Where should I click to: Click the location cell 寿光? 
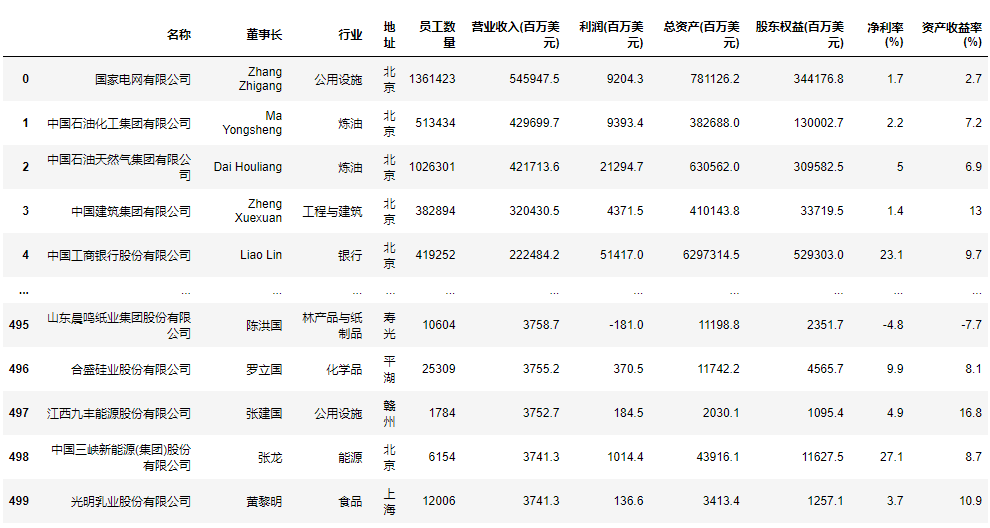pos(389,325)
